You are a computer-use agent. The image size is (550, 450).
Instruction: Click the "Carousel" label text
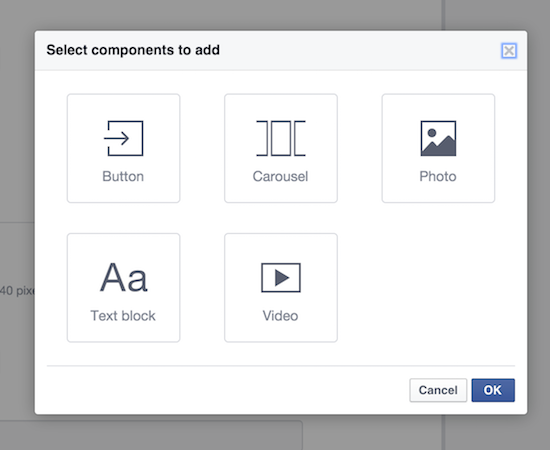pyautogui.click(x=280, y=176)
